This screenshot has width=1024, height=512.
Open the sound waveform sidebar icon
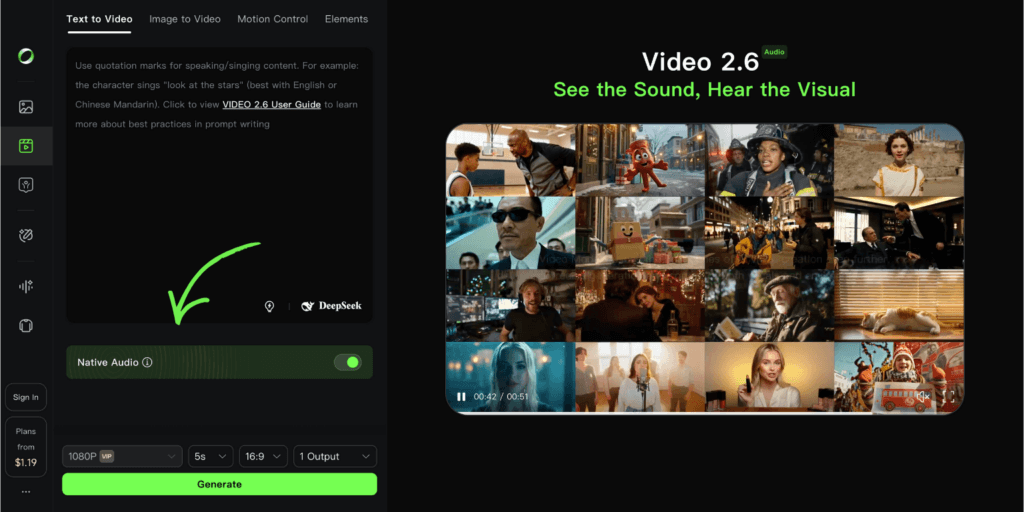coord(26,286)
